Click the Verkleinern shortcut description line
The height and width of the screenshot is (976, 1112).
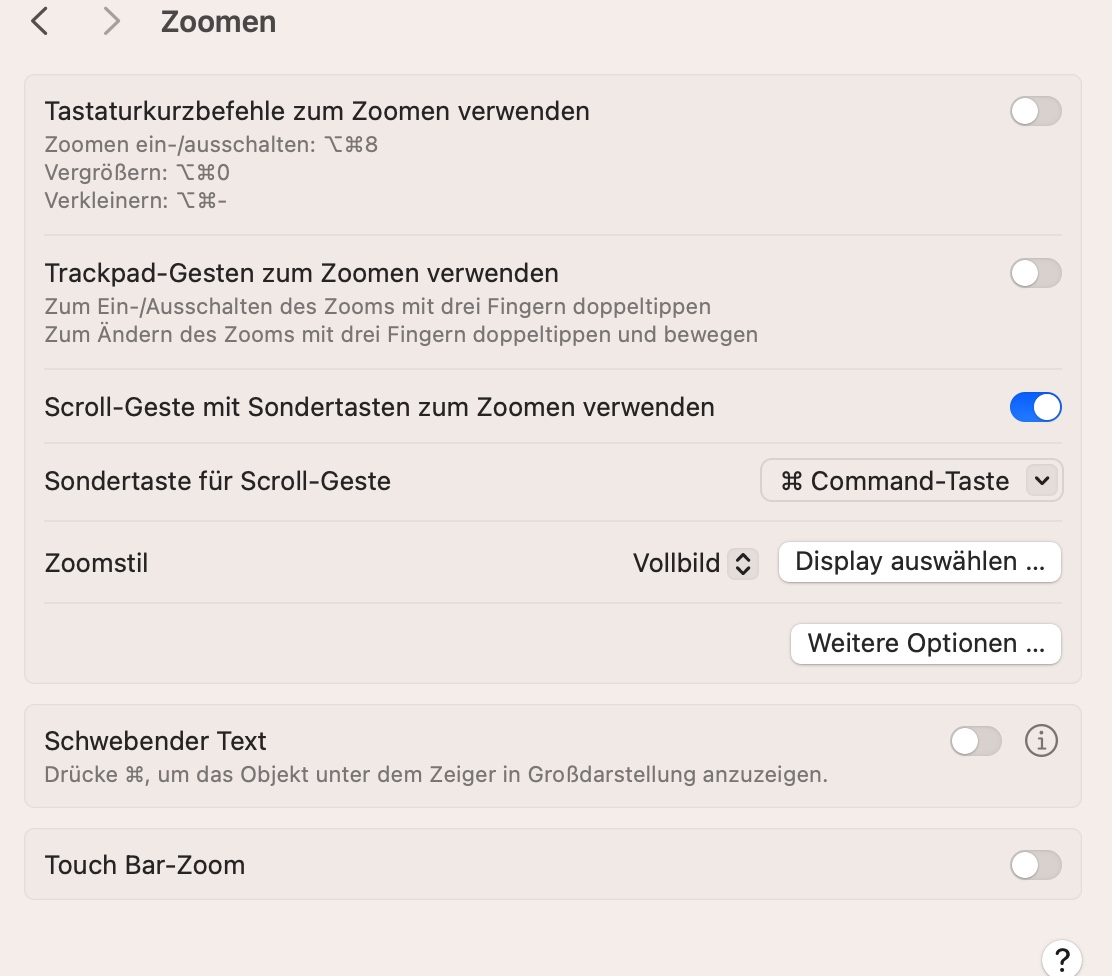click(135, 200)
